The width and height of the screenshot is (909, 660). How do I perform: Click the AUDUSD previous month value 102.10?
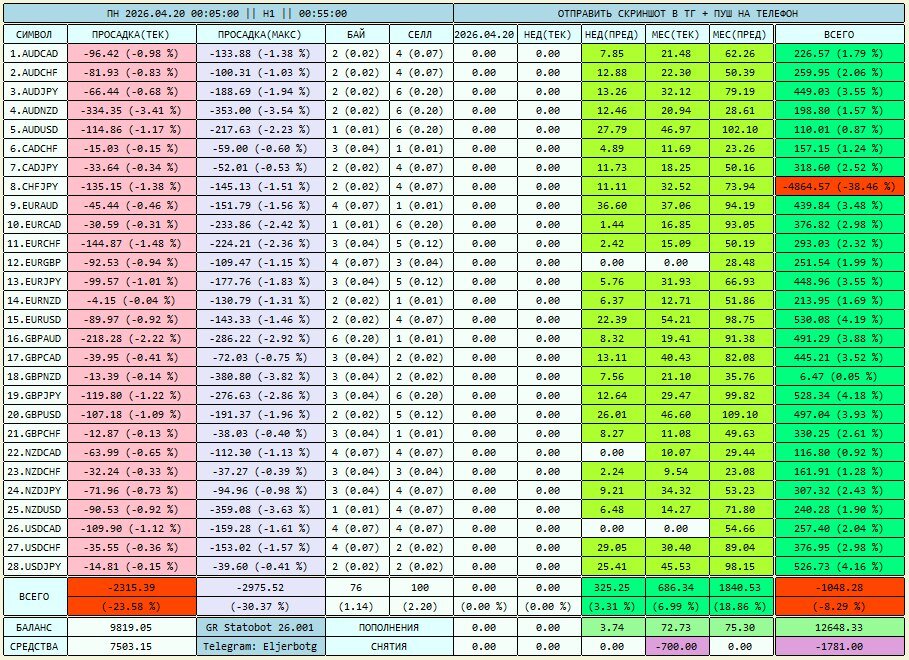pyautogui.click(x=740, y=129)
